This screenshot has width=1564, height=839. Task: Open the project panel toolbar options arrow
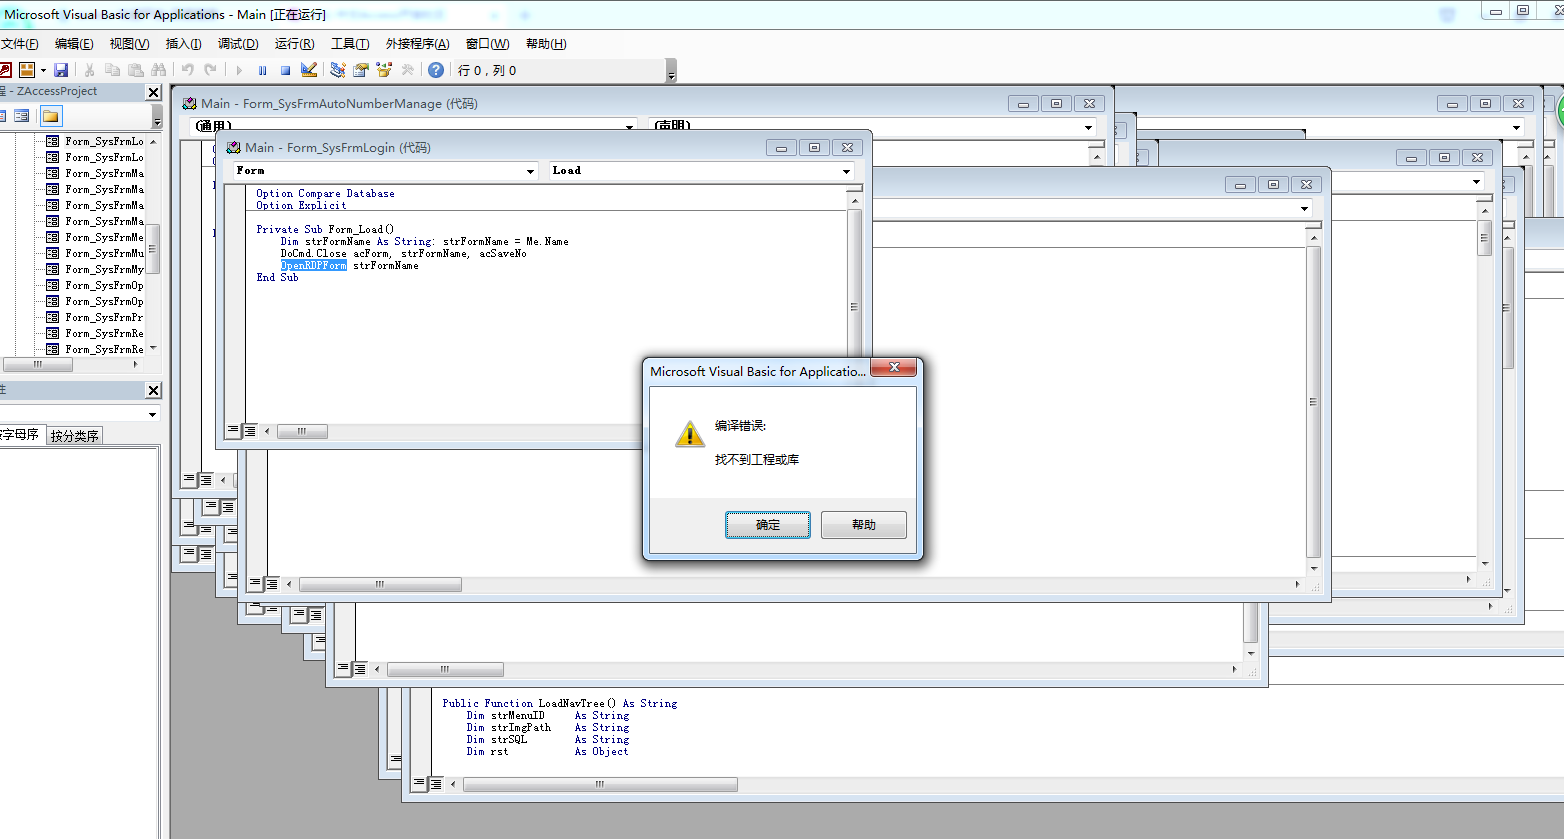pyautogui.click(x=157, y=118)
